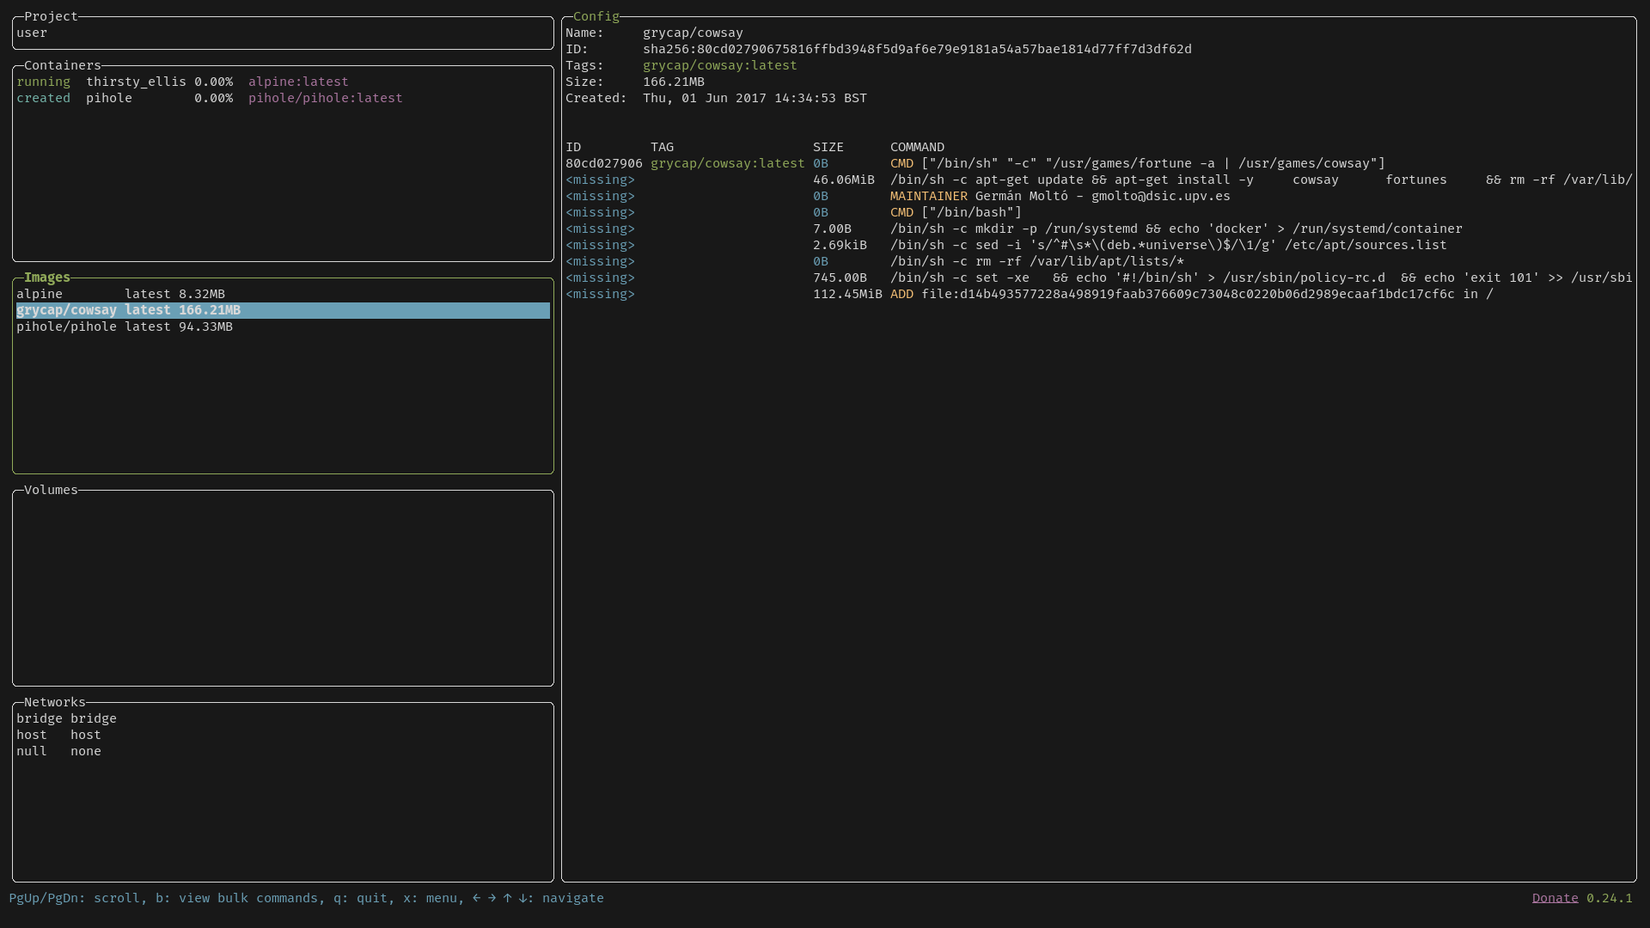Open the Donate link
1650x928 pixels.
pyautogui.click(x=1554, y=898)
